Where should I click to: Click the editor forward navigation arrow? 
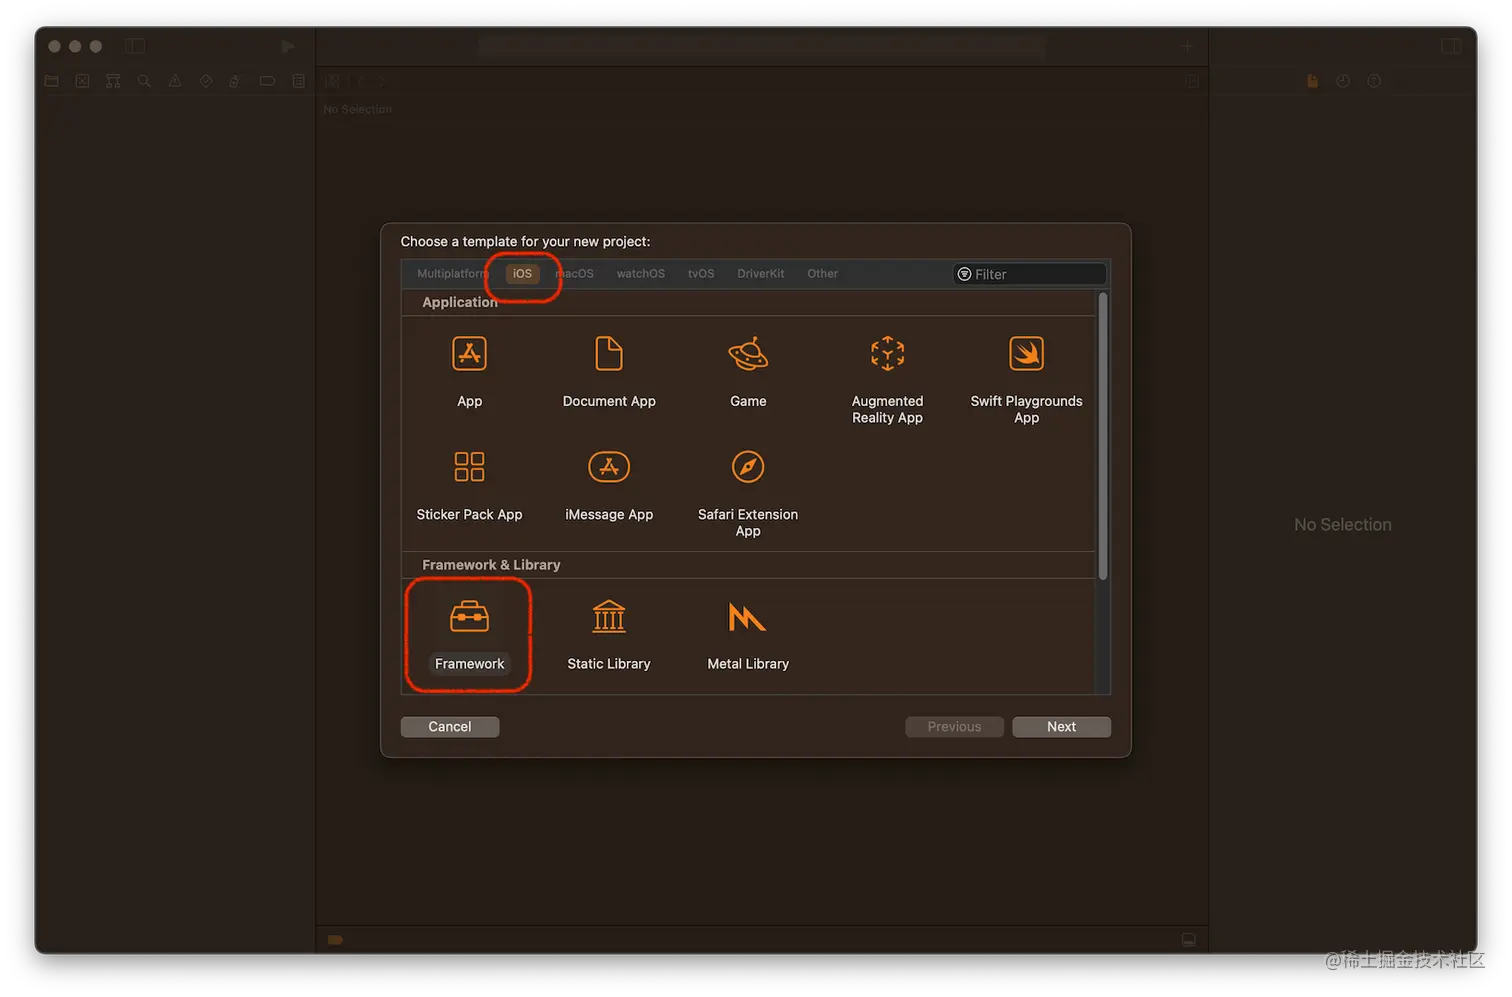[380, 81]
